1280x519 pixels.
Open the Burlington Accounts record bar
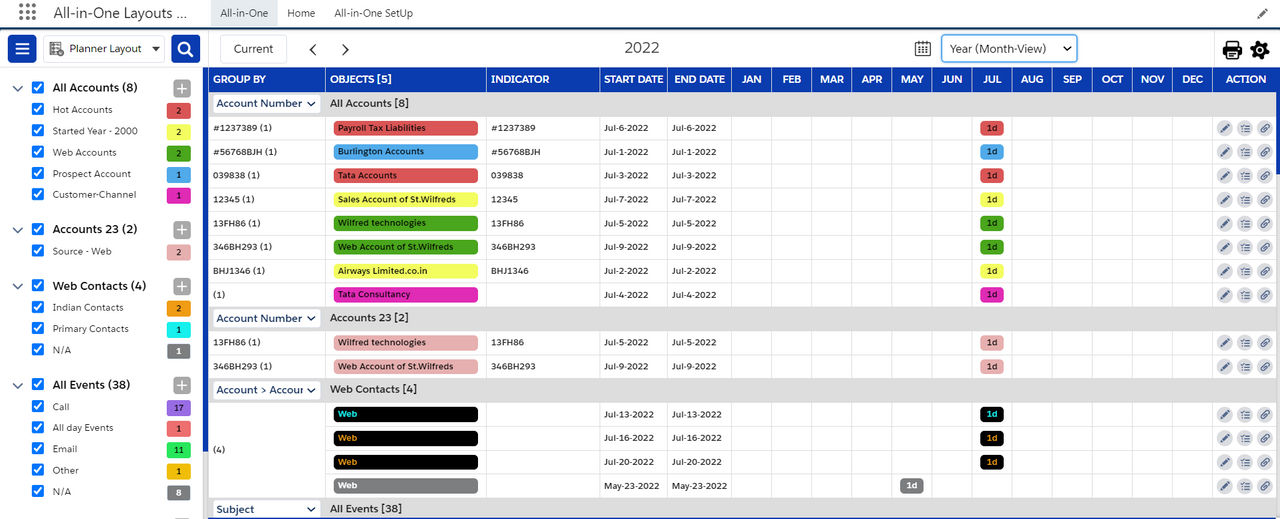(406, 152)
